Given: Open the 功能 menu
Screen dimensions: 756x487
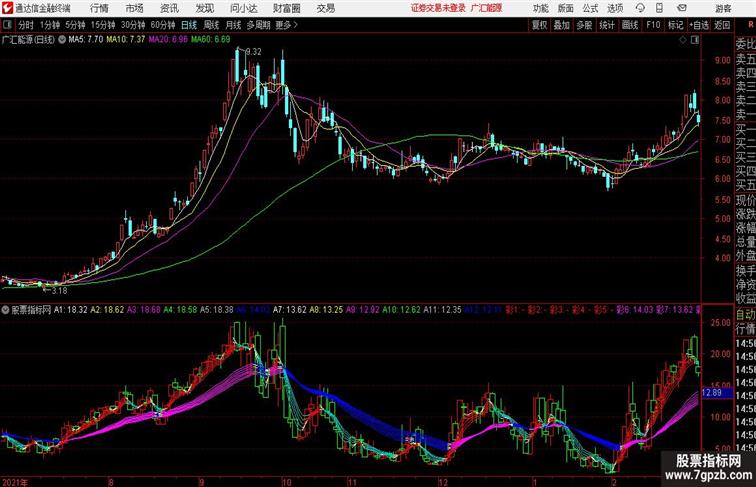Looking at the screenshot, I should (x=540, y=8).
